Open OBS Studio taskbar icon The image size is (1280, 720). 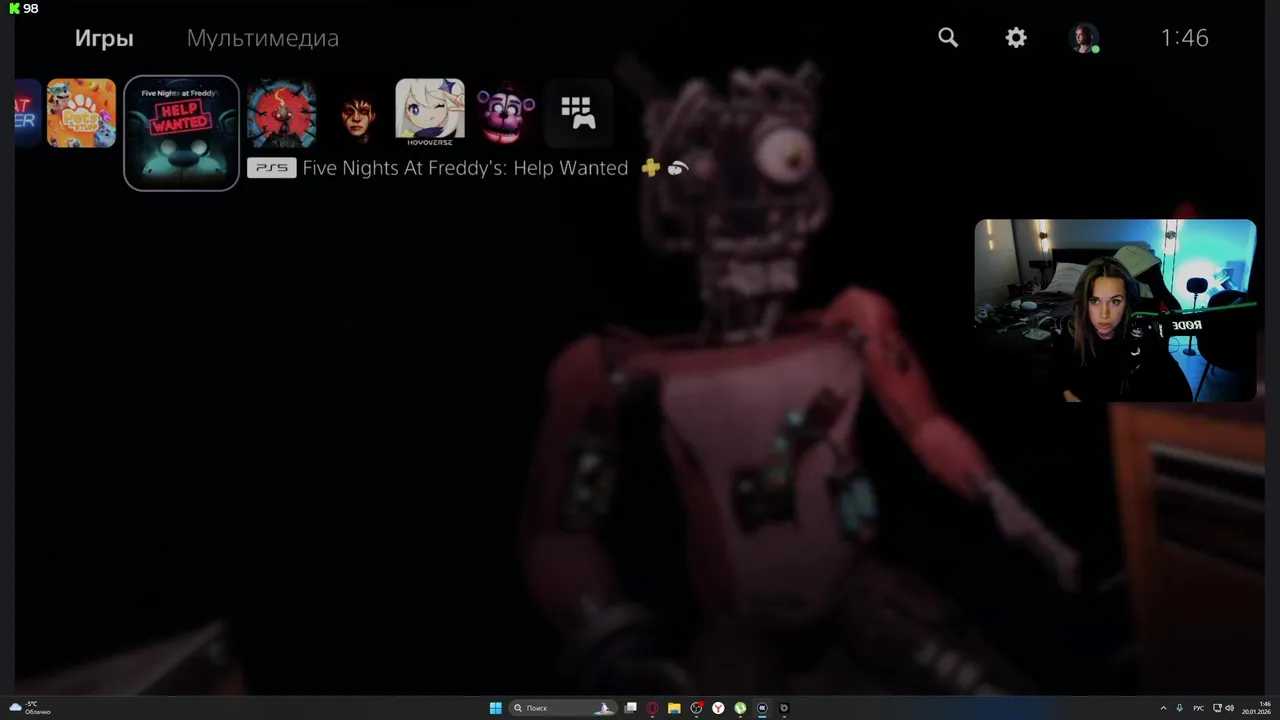(696, 708)
